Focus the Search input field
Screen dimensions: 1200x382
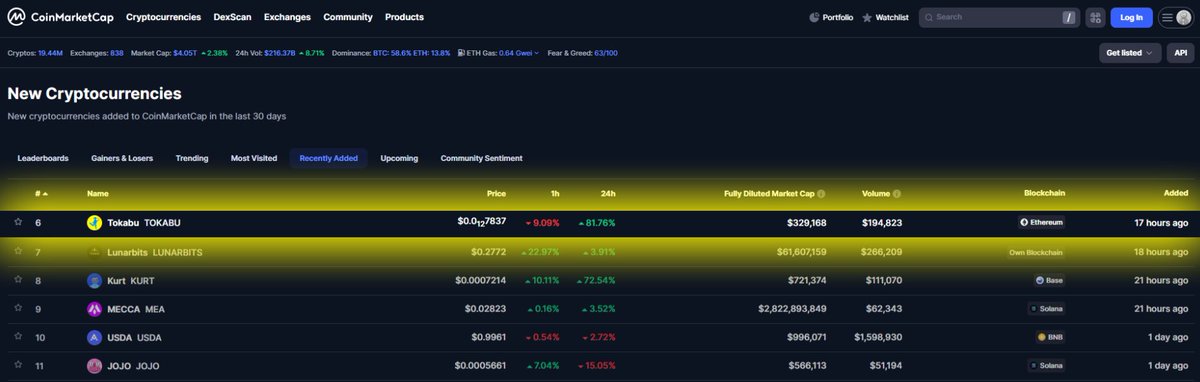tap(1000, 17)
